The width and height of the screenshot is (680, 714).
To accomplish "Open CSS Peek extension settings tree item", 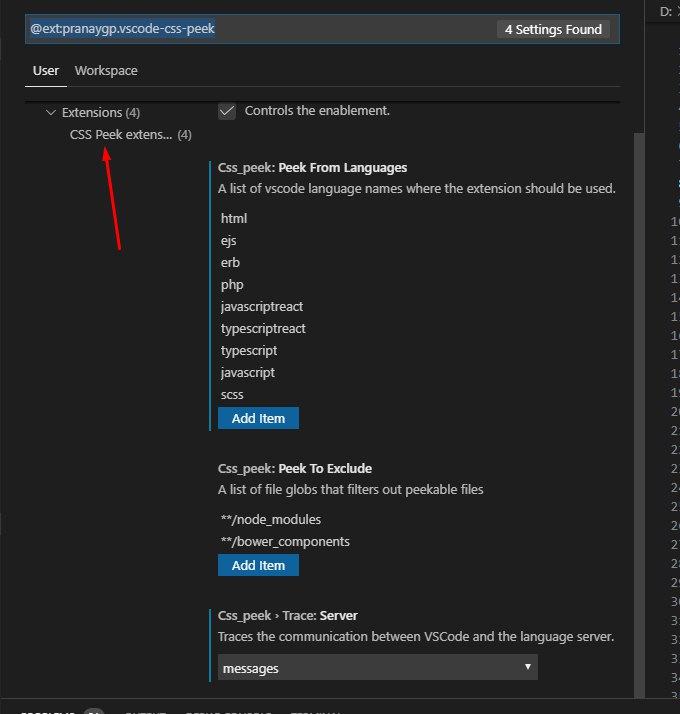I will click(130, 135).
